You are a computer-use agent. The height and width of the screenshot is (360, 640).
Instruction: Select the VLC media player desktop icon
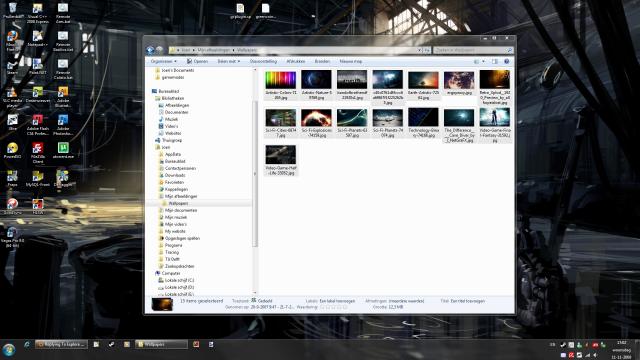(x=12, y=97)
